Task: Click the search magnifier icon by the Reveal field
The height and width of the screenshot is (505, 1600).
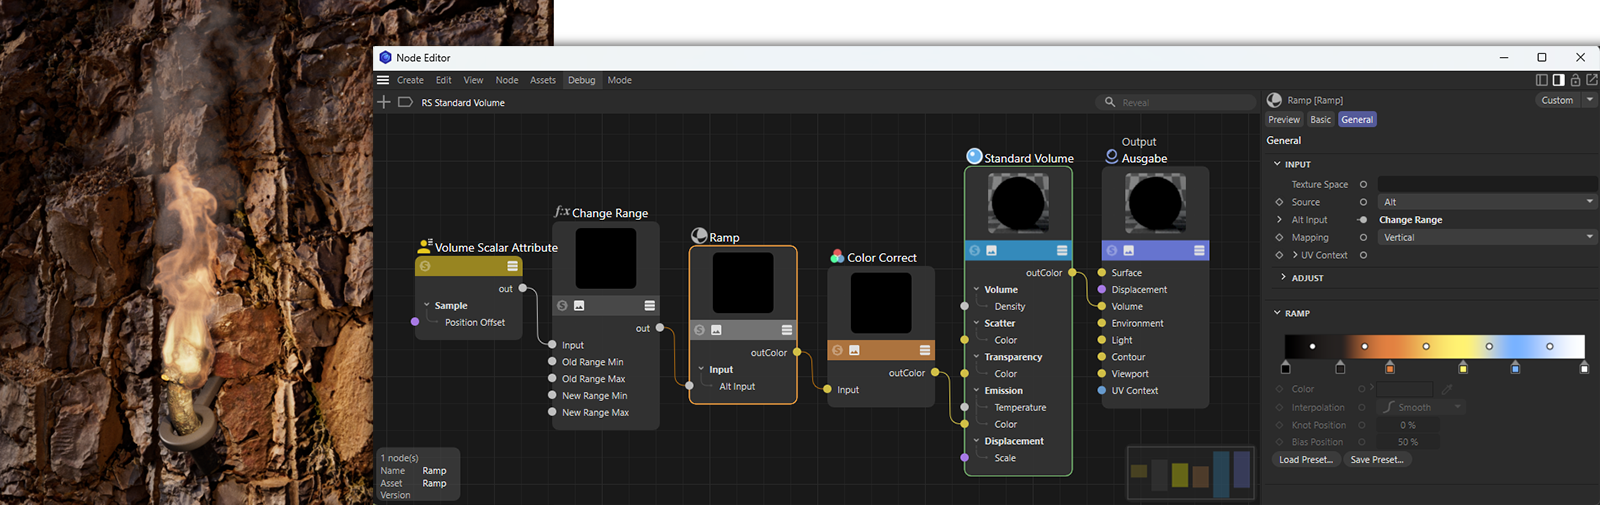Action: pyautogui.click(x=1109, y=102)
